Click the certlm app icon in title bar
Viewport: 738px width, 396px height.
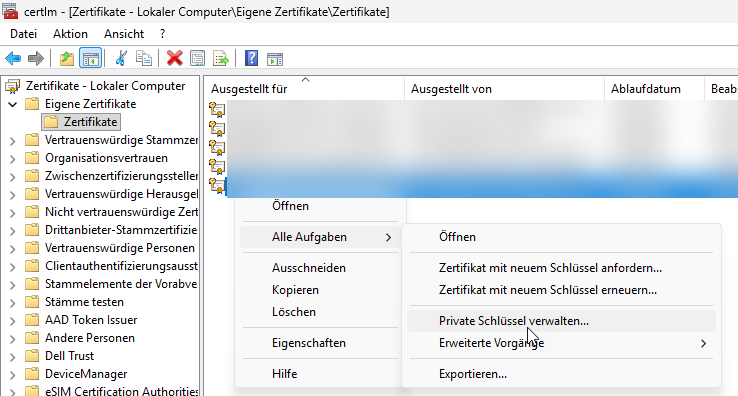[x=10, y=11]
